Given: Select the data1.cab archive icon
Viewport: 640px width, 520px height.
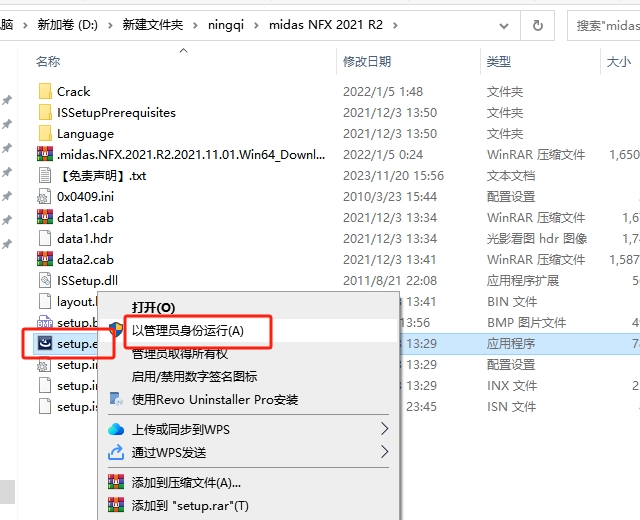Looking at the screenshot, I should click(x=45, y=217).
